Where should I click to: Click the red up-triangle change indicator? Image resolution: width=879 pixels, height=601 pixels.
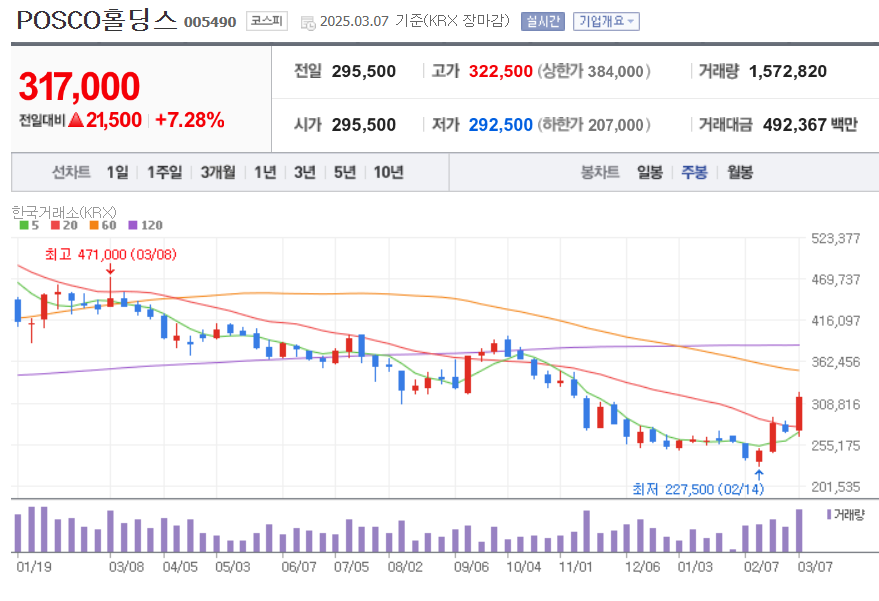tap(76, 119)
